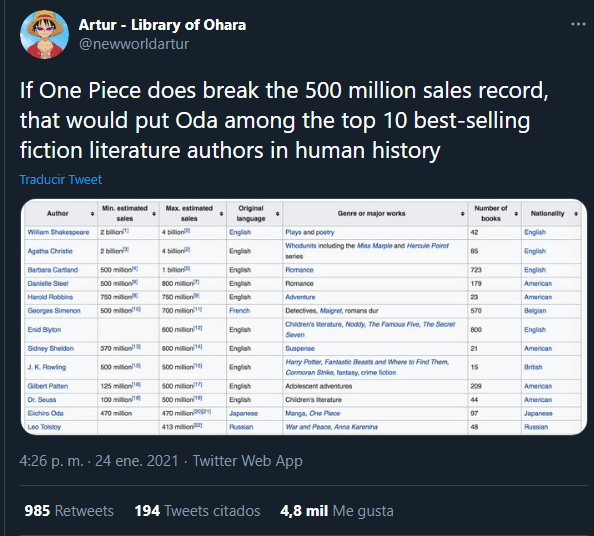Open Artur - Library of Ohara profile name

click(x=162, y=25)
